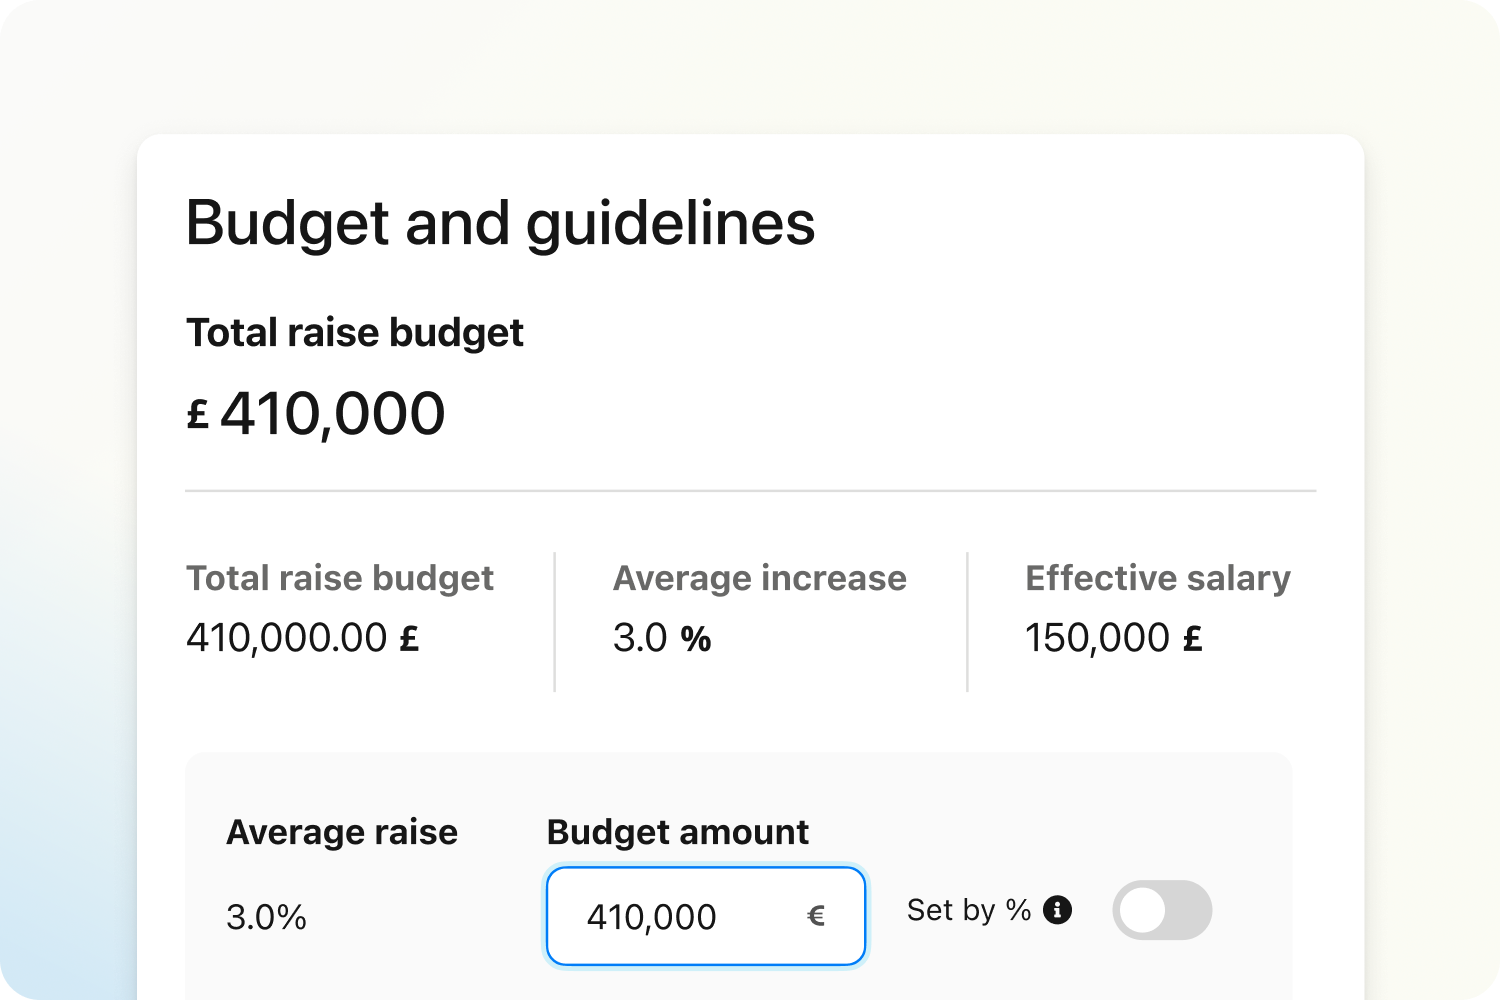
Task: Select the 3.0% average raise value
Action: coord(266,917)
